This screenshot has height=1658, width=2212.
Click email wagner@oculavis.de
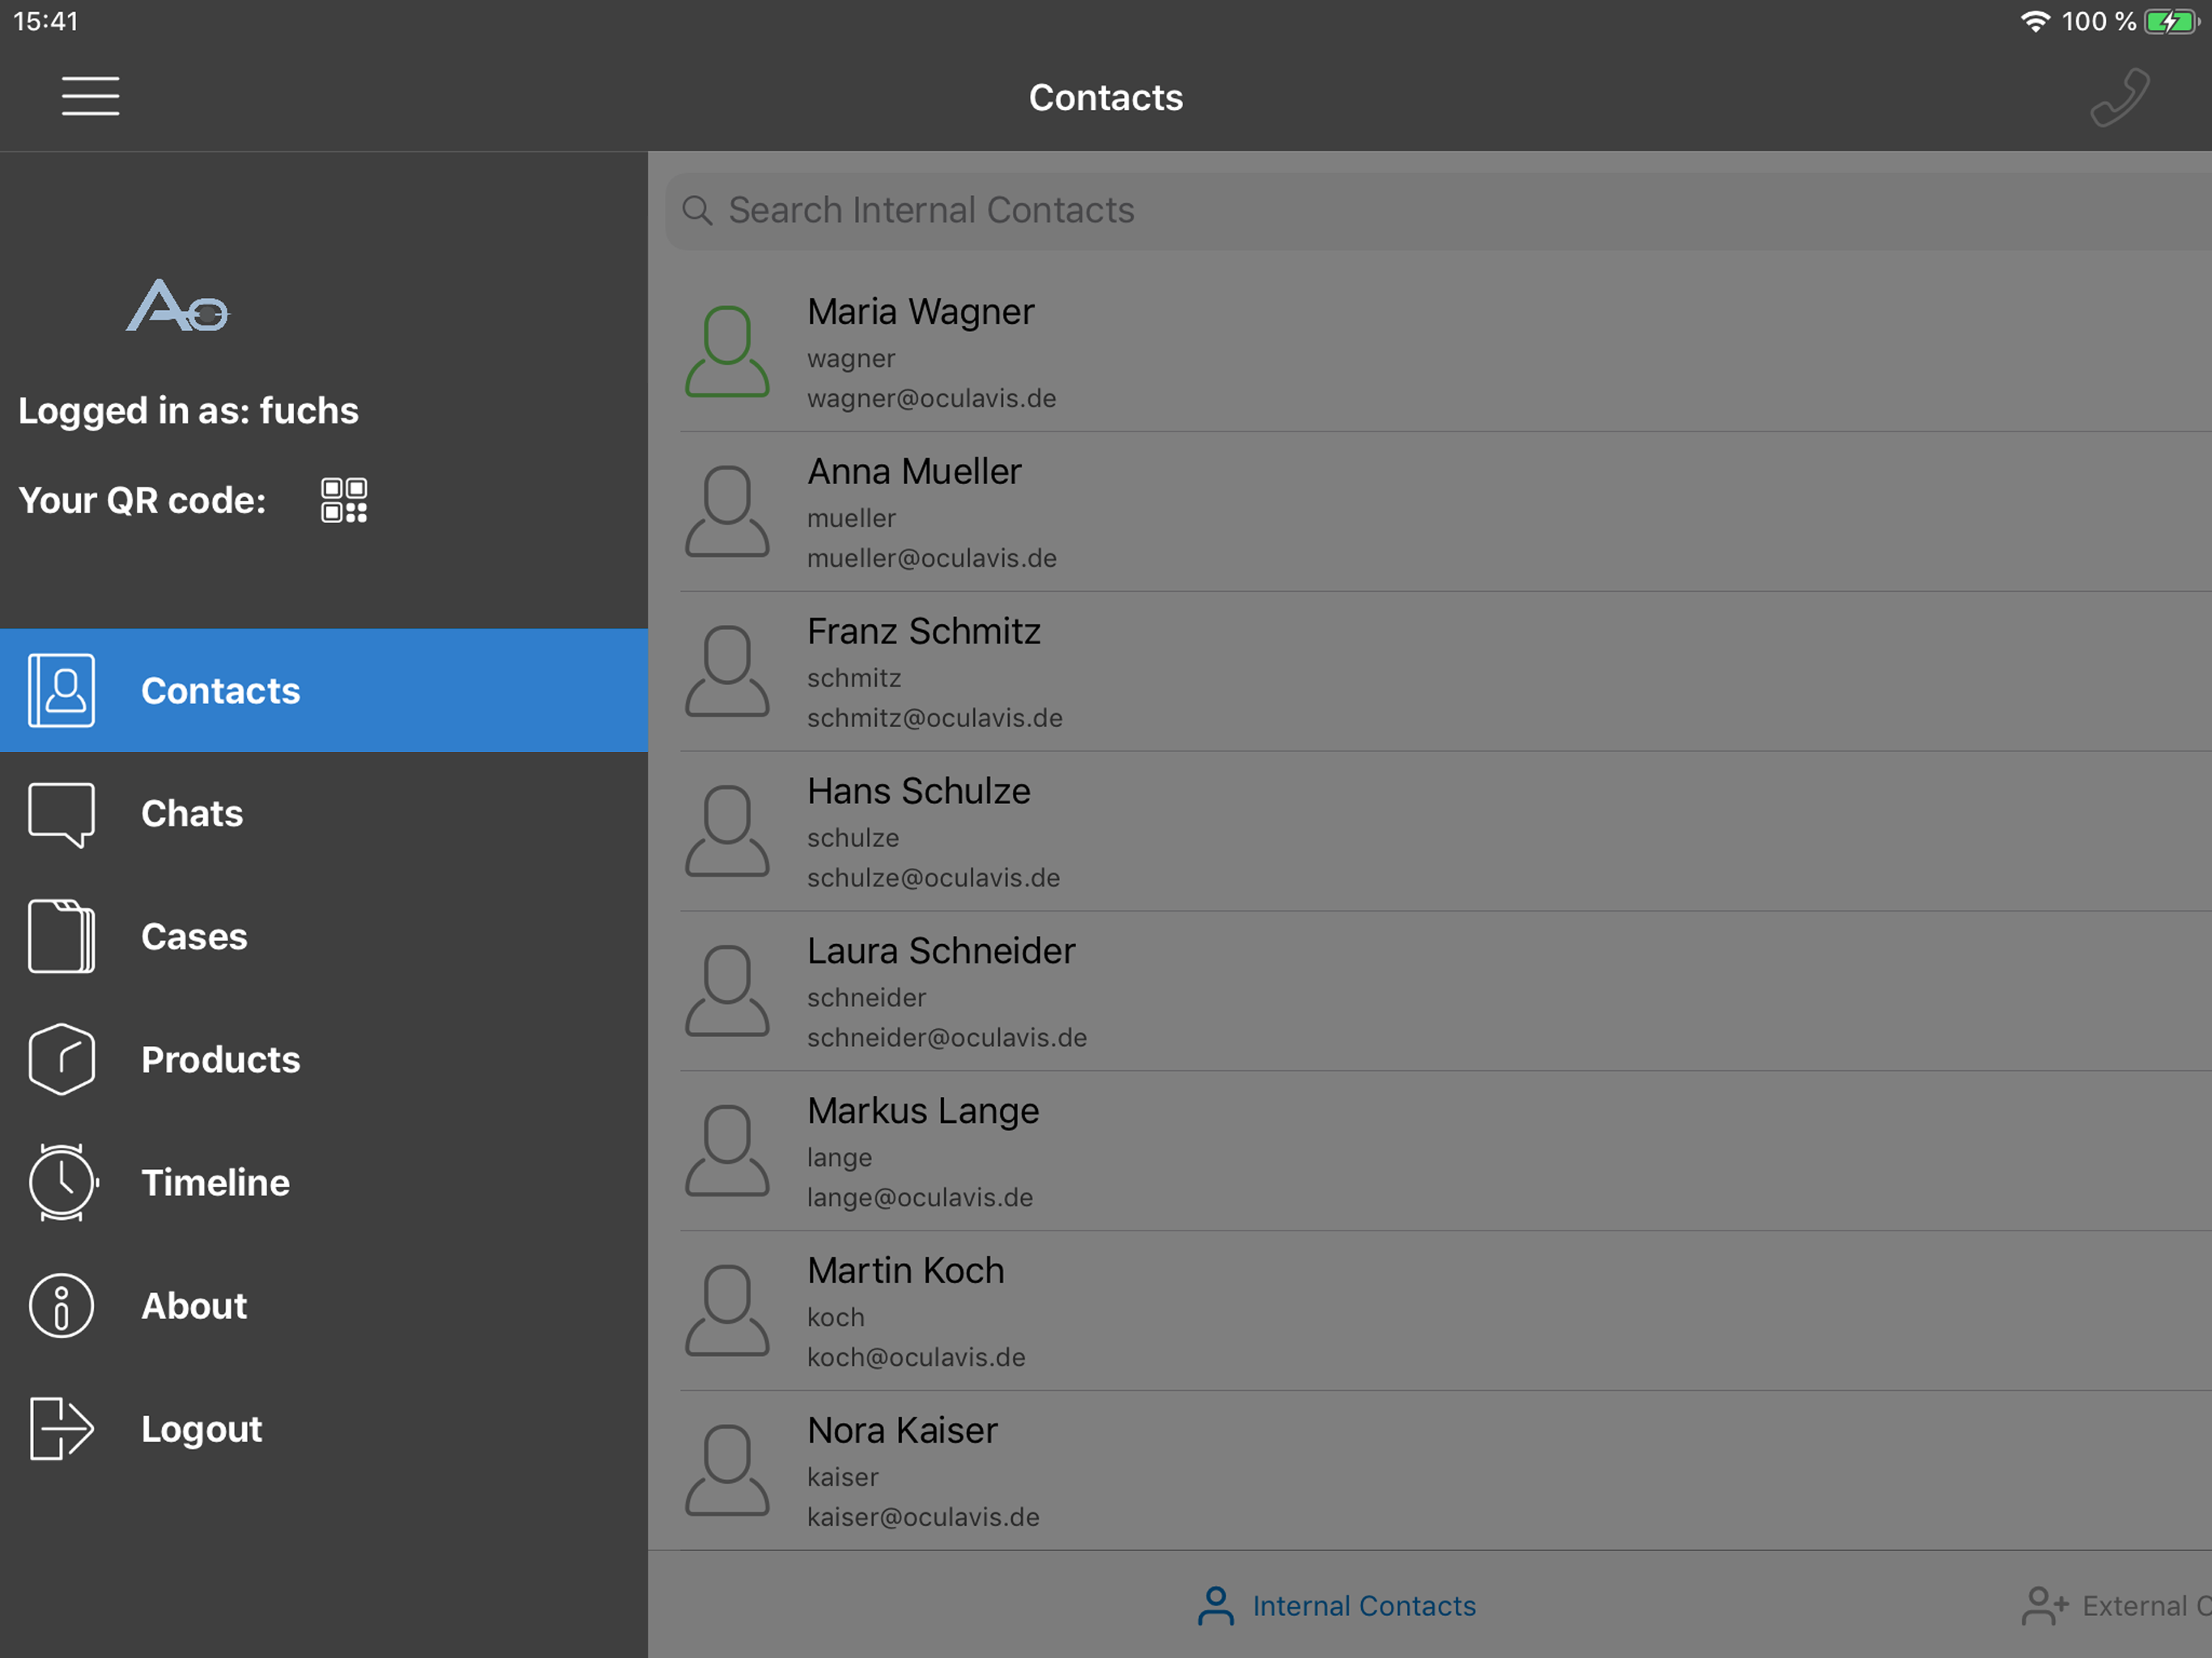coord(931,398)
